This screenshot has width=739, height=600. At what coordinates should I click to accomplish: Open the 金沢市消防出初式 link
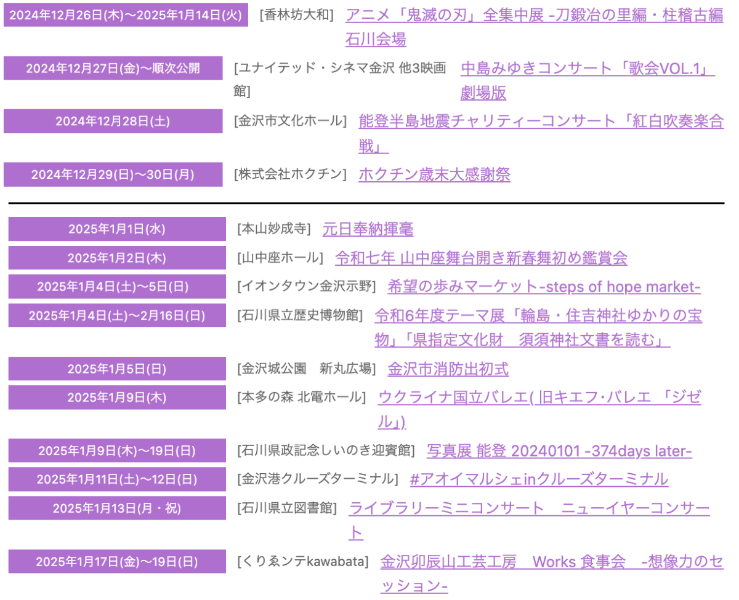tap(448, 369)
